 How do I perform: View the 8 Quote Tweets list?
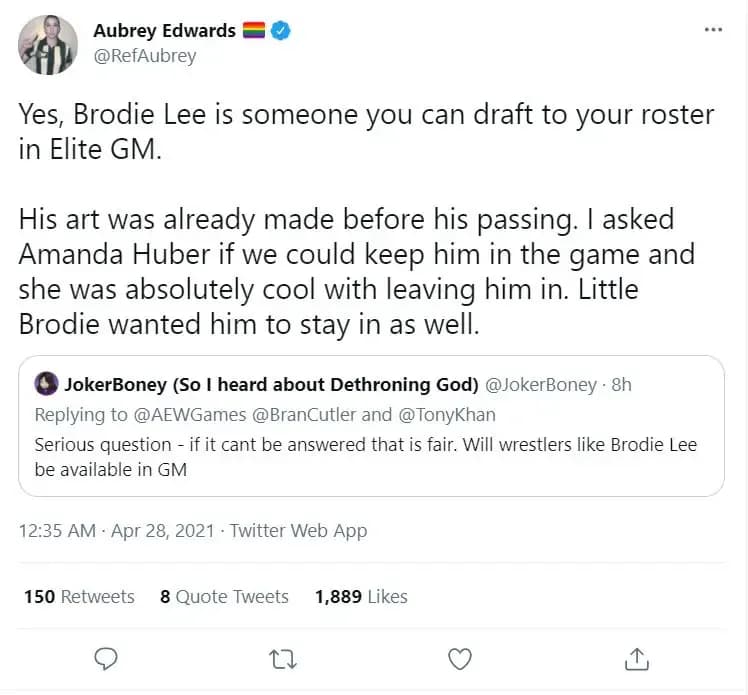coord(224,596)
